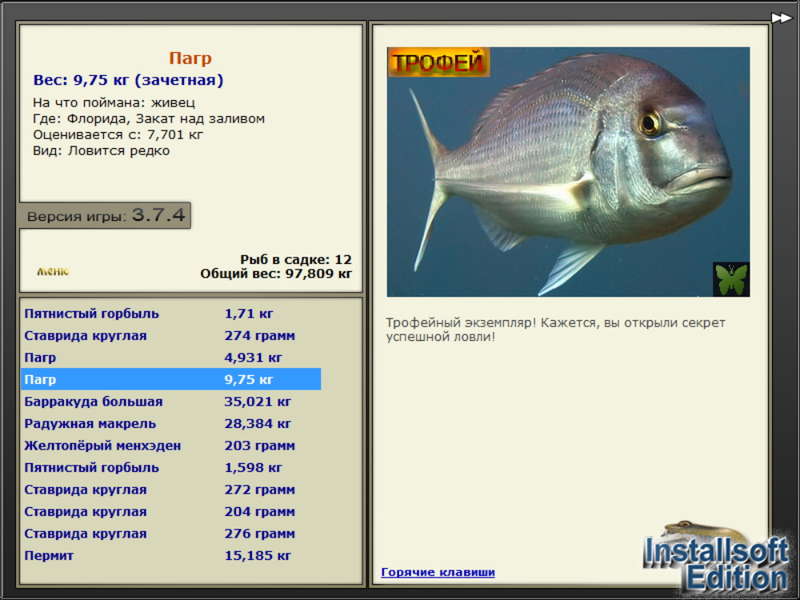Select the Пермит 15,185 кг entry

[x=171, y=555]
